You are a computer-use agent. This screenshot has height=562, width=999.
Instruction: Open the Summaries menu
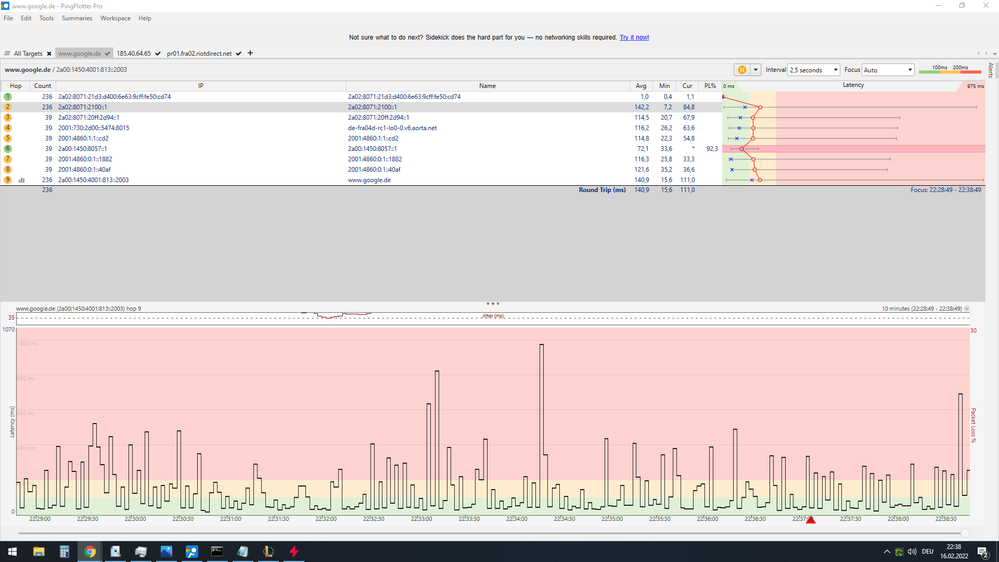(x=77, y=18)
